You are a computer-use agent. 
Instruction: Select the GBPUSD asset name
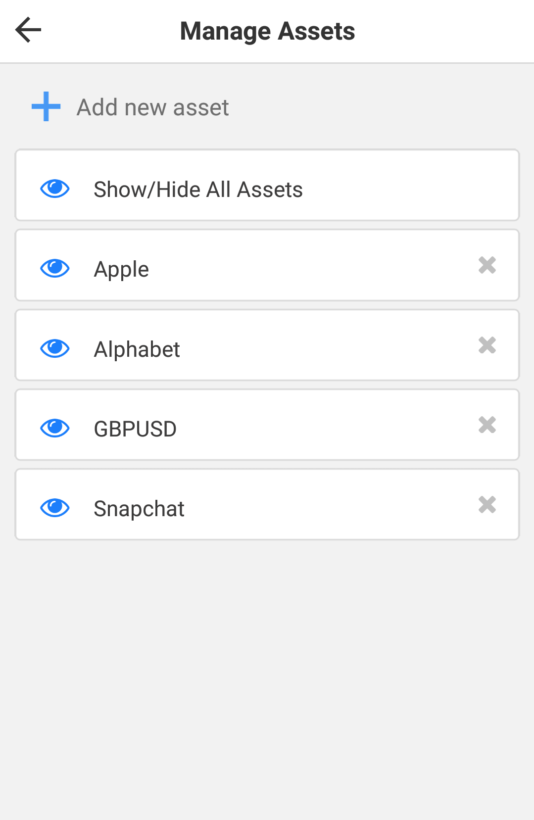(x=135, y=429)
